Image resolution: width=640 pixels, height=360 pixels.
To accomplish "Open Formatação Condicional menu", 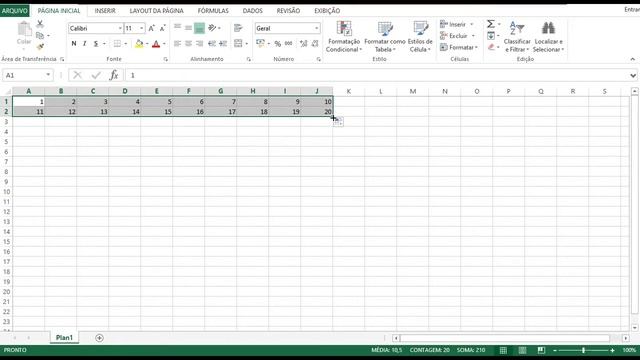I will [x=344, y=37].
